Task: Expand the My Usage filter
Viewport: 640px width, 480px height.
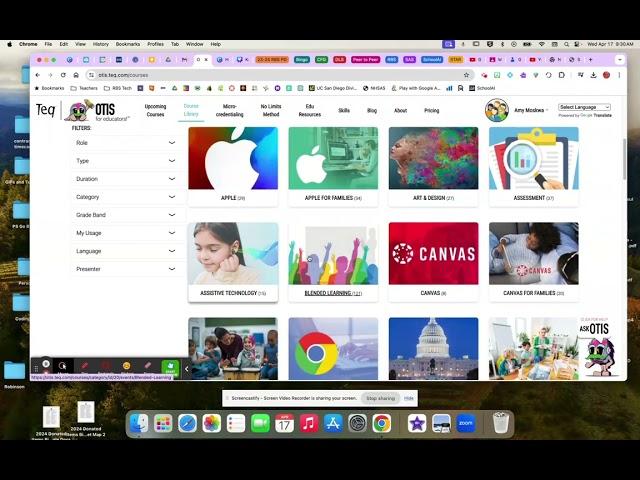Action: point(126,233)
